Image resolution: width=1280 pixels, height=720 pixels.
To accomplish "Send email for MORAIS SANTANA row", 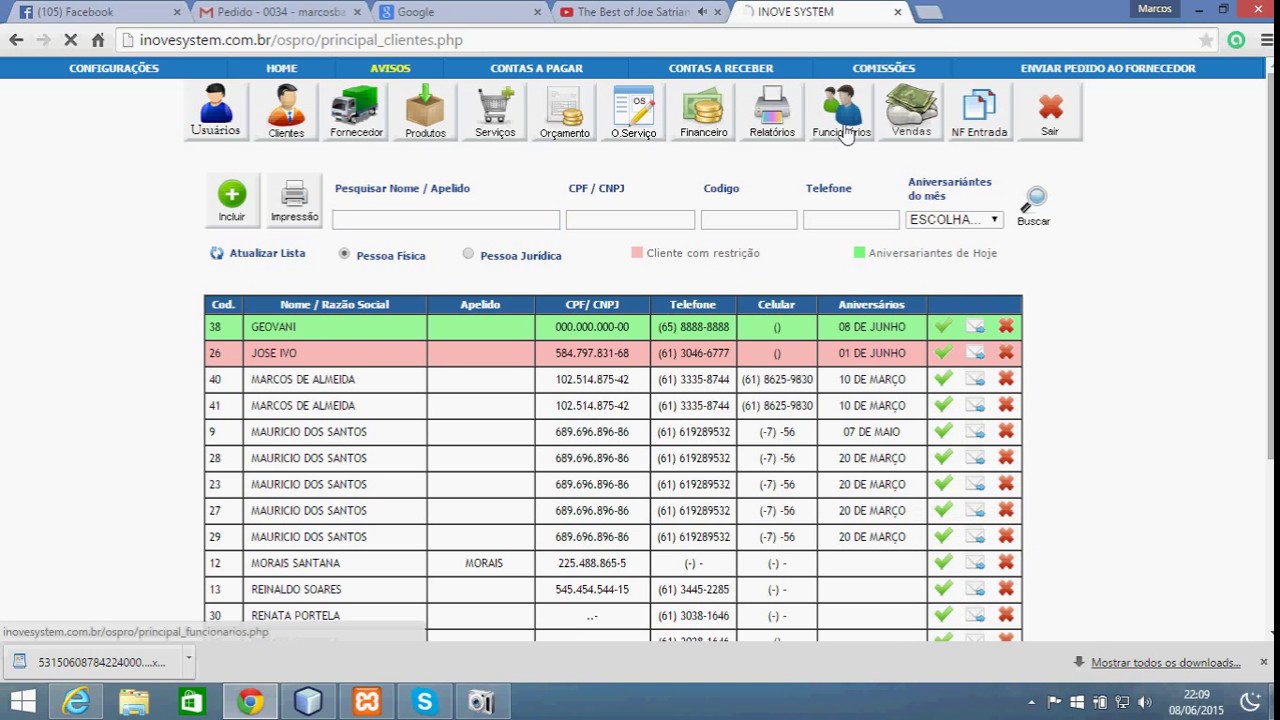I will (x=975, y=563).
